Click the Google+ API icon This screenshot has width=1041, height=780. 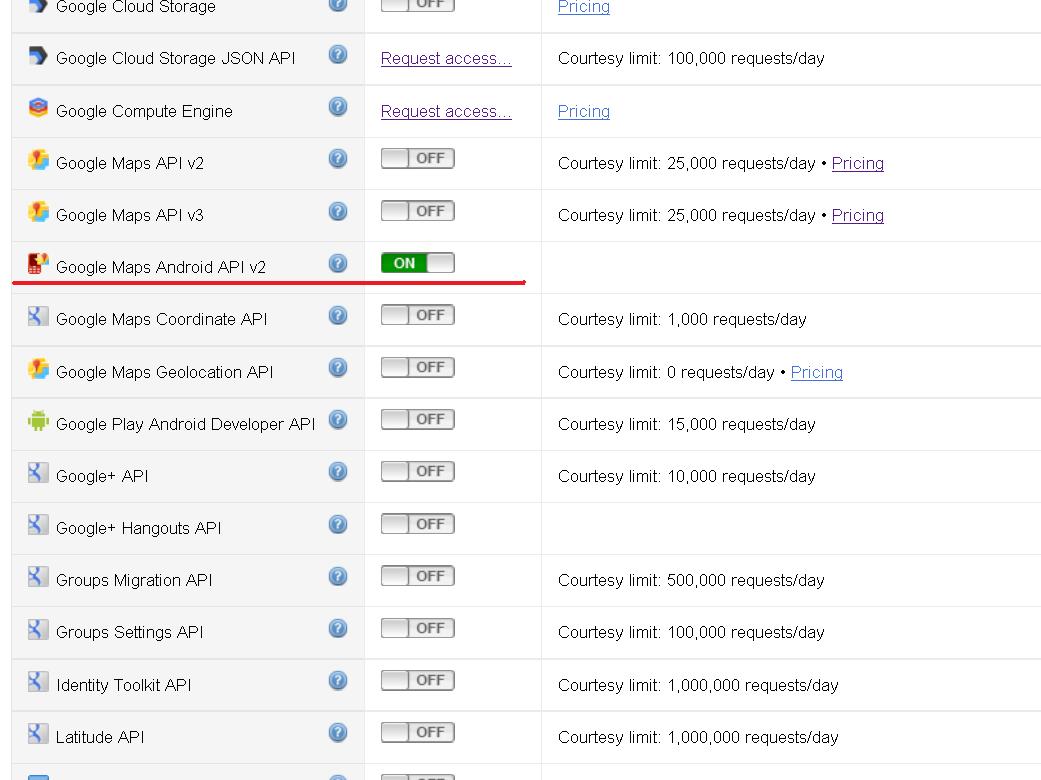(36, 472)
